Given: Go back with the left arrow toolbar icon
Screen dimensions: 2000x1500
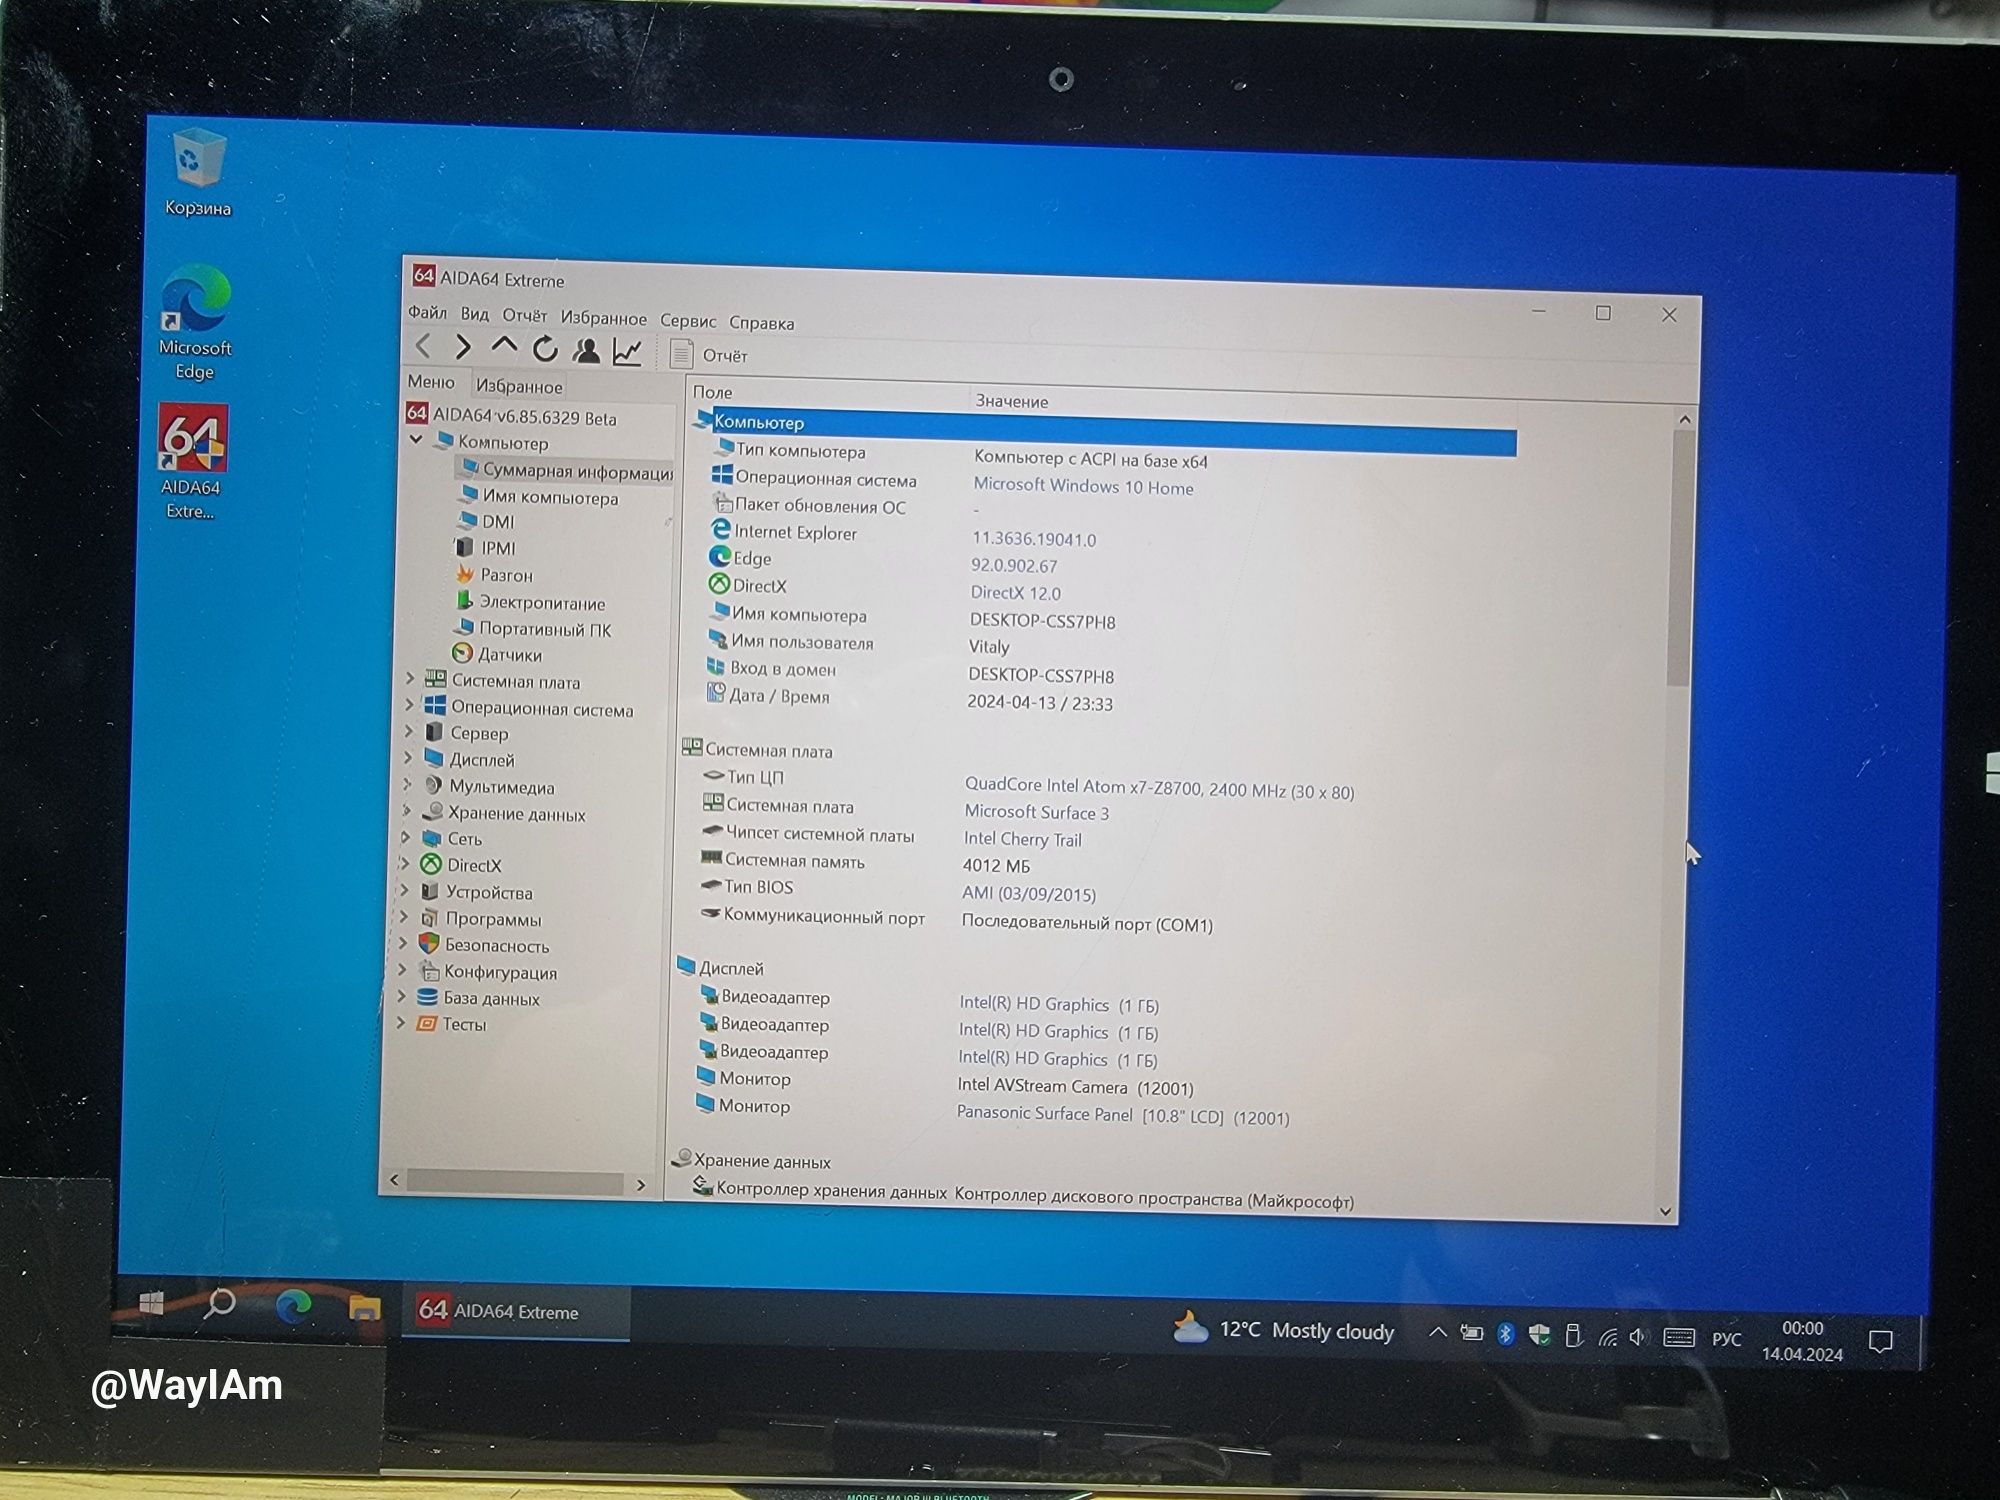Looking at the screenshot, I should tap(423, 346).
